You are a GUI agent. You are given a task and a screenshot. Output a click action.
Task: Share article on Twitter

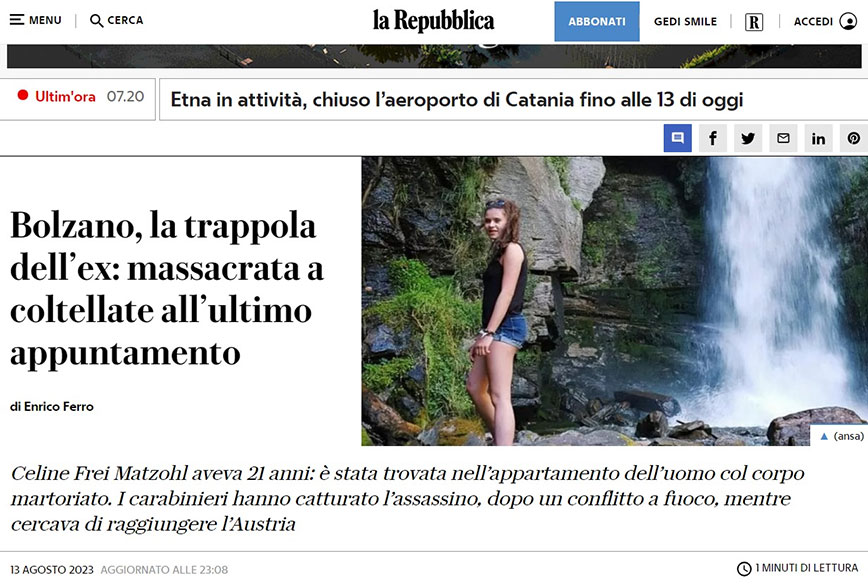(x=748, y=138)
